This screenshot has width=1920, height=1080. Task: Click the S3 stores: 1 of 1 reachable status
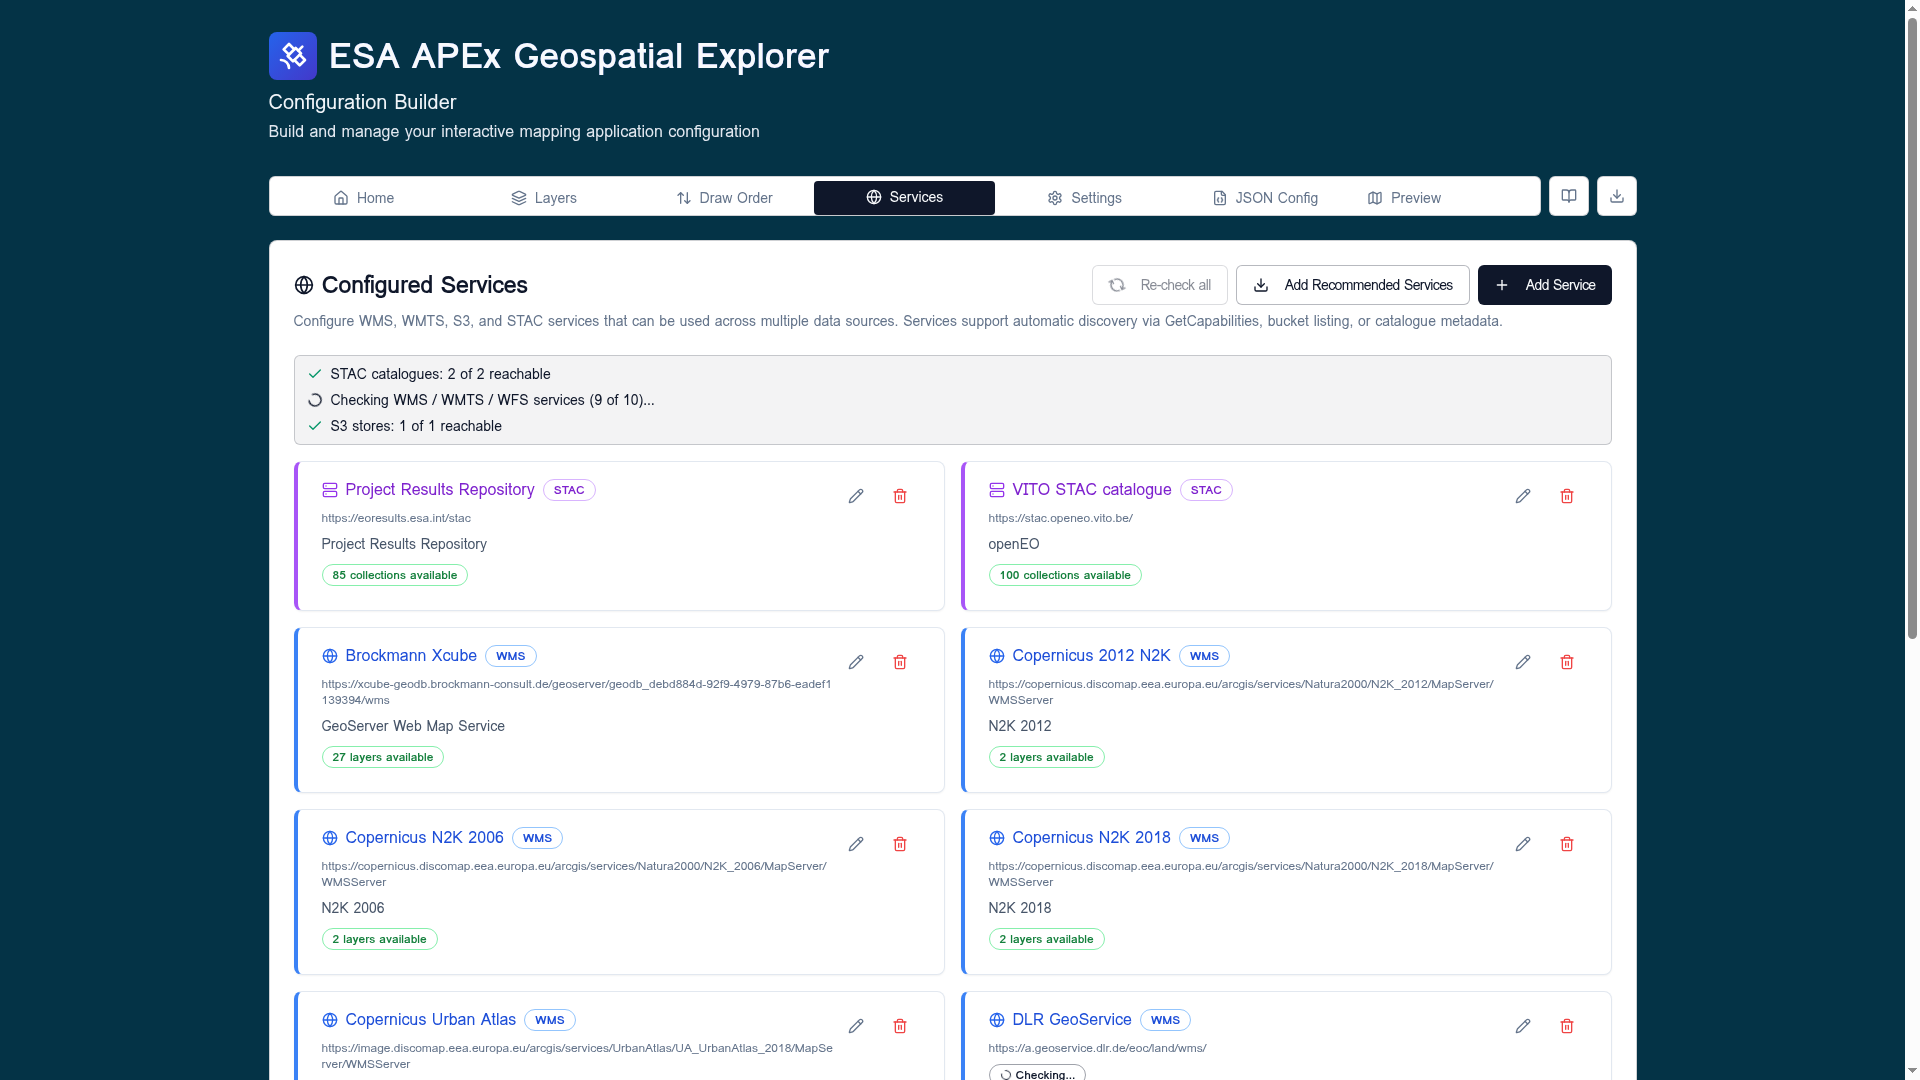416,426
